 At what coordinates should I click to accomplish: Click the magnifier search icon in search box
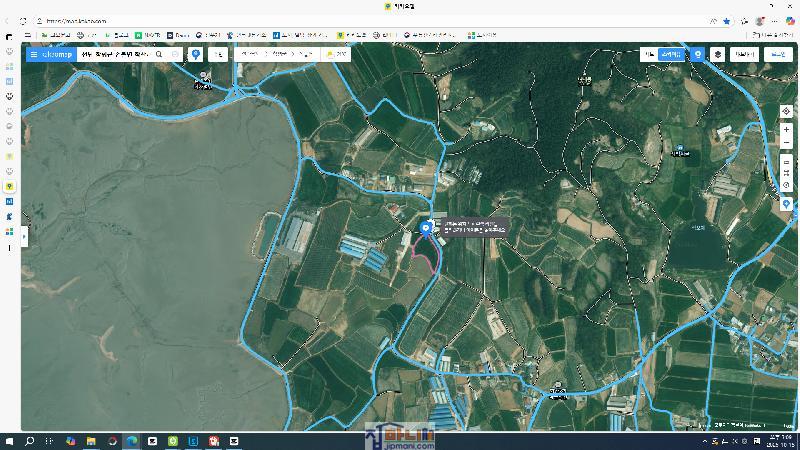pos(159,54)
